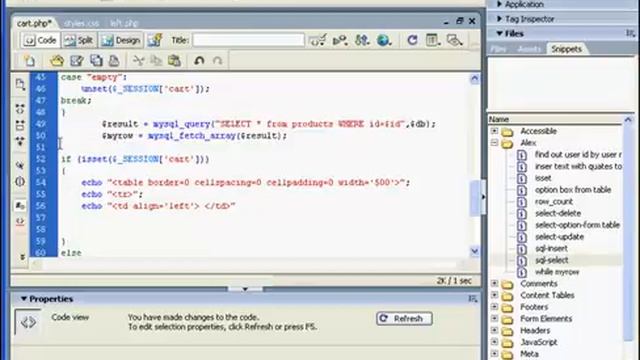Expand the Headers snippets folder
The height and width of the screenshot is (360, 640).
click(x=494, y=330)
